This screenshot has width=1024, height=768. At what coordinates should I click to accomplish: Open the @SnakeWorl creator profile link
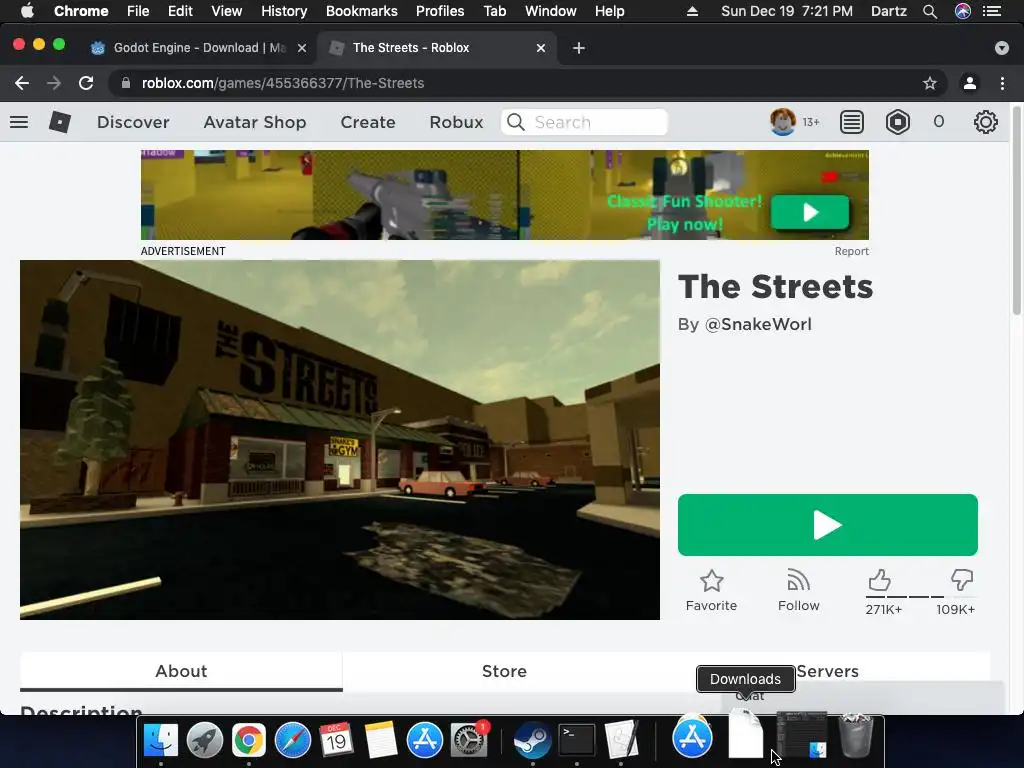point(758,325)
